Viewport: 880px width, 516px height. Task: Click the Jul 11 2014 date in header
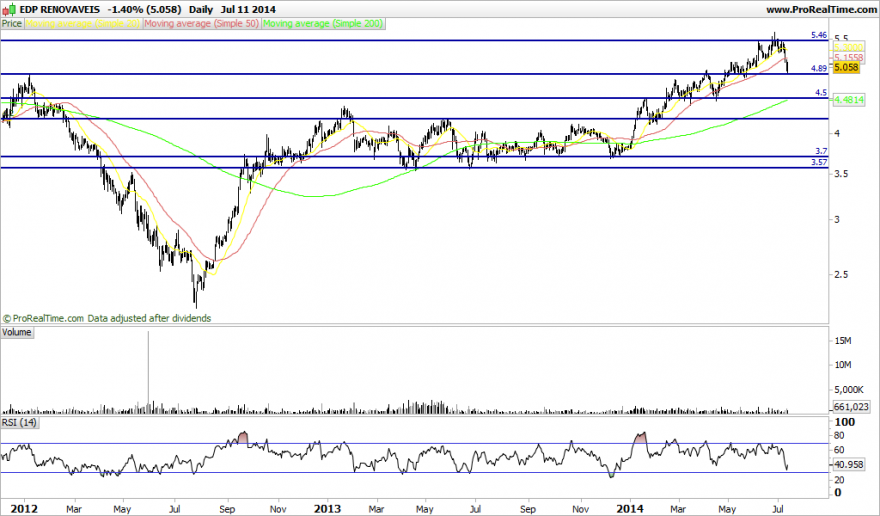pyautogui.click(x=248, y=10)
